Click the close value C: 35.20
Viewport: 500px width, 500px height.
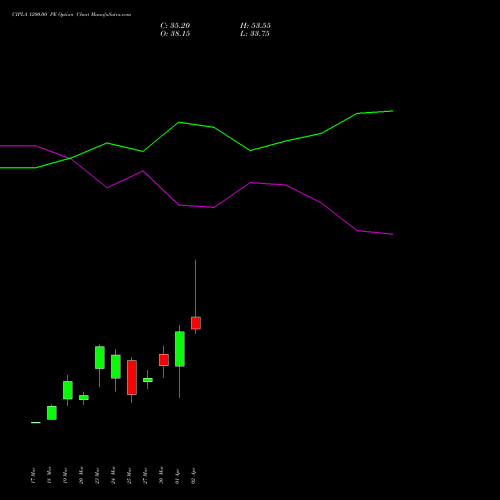click(x=175, y=26)
